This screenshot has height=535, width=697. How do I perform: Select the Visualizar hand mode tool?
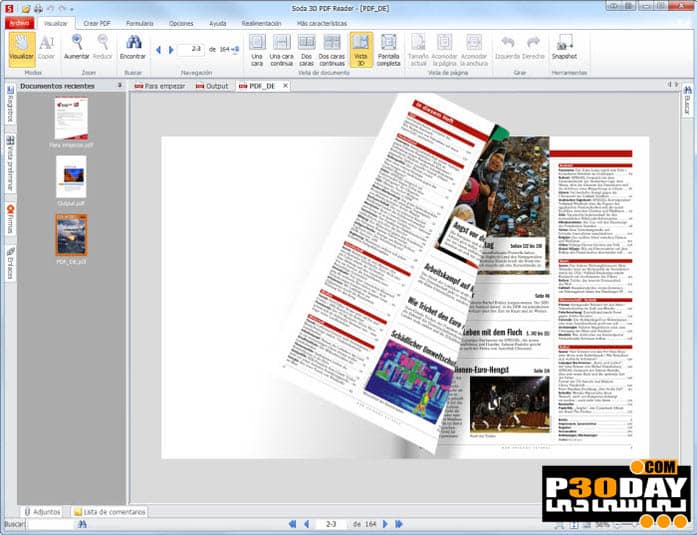tap(21, 48)
